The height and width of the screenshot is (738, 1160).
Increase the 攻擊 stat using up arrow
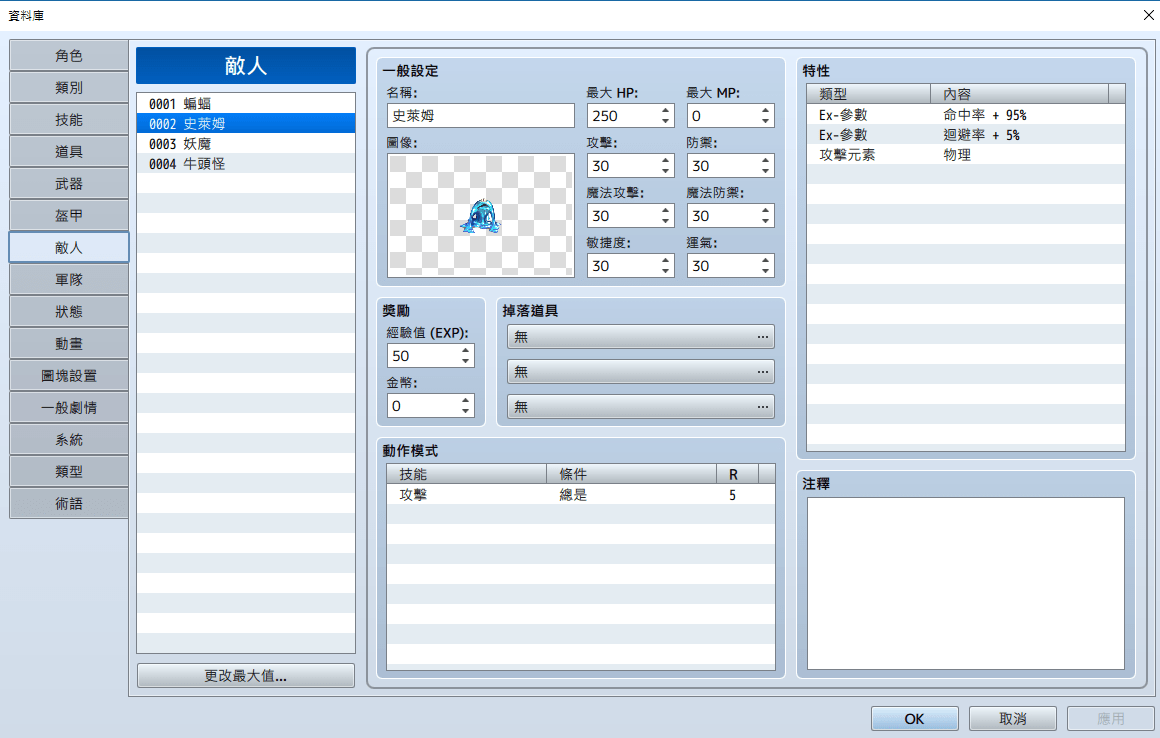pyautogui.click(x=666, y=160)
